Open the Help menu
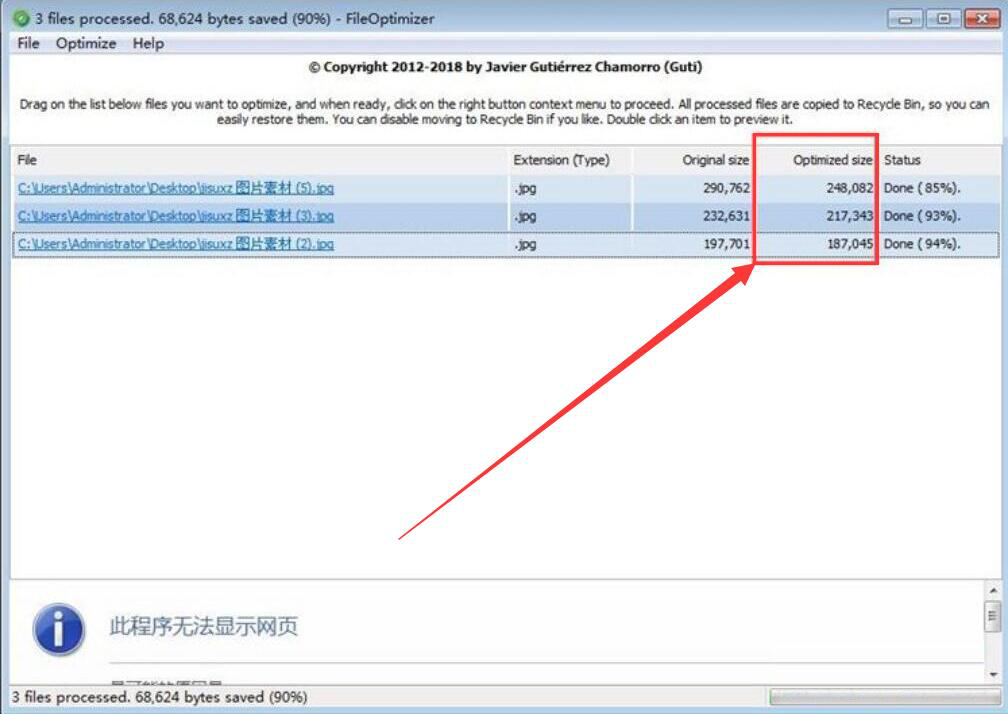1008x714 pixels. (148, 44)
